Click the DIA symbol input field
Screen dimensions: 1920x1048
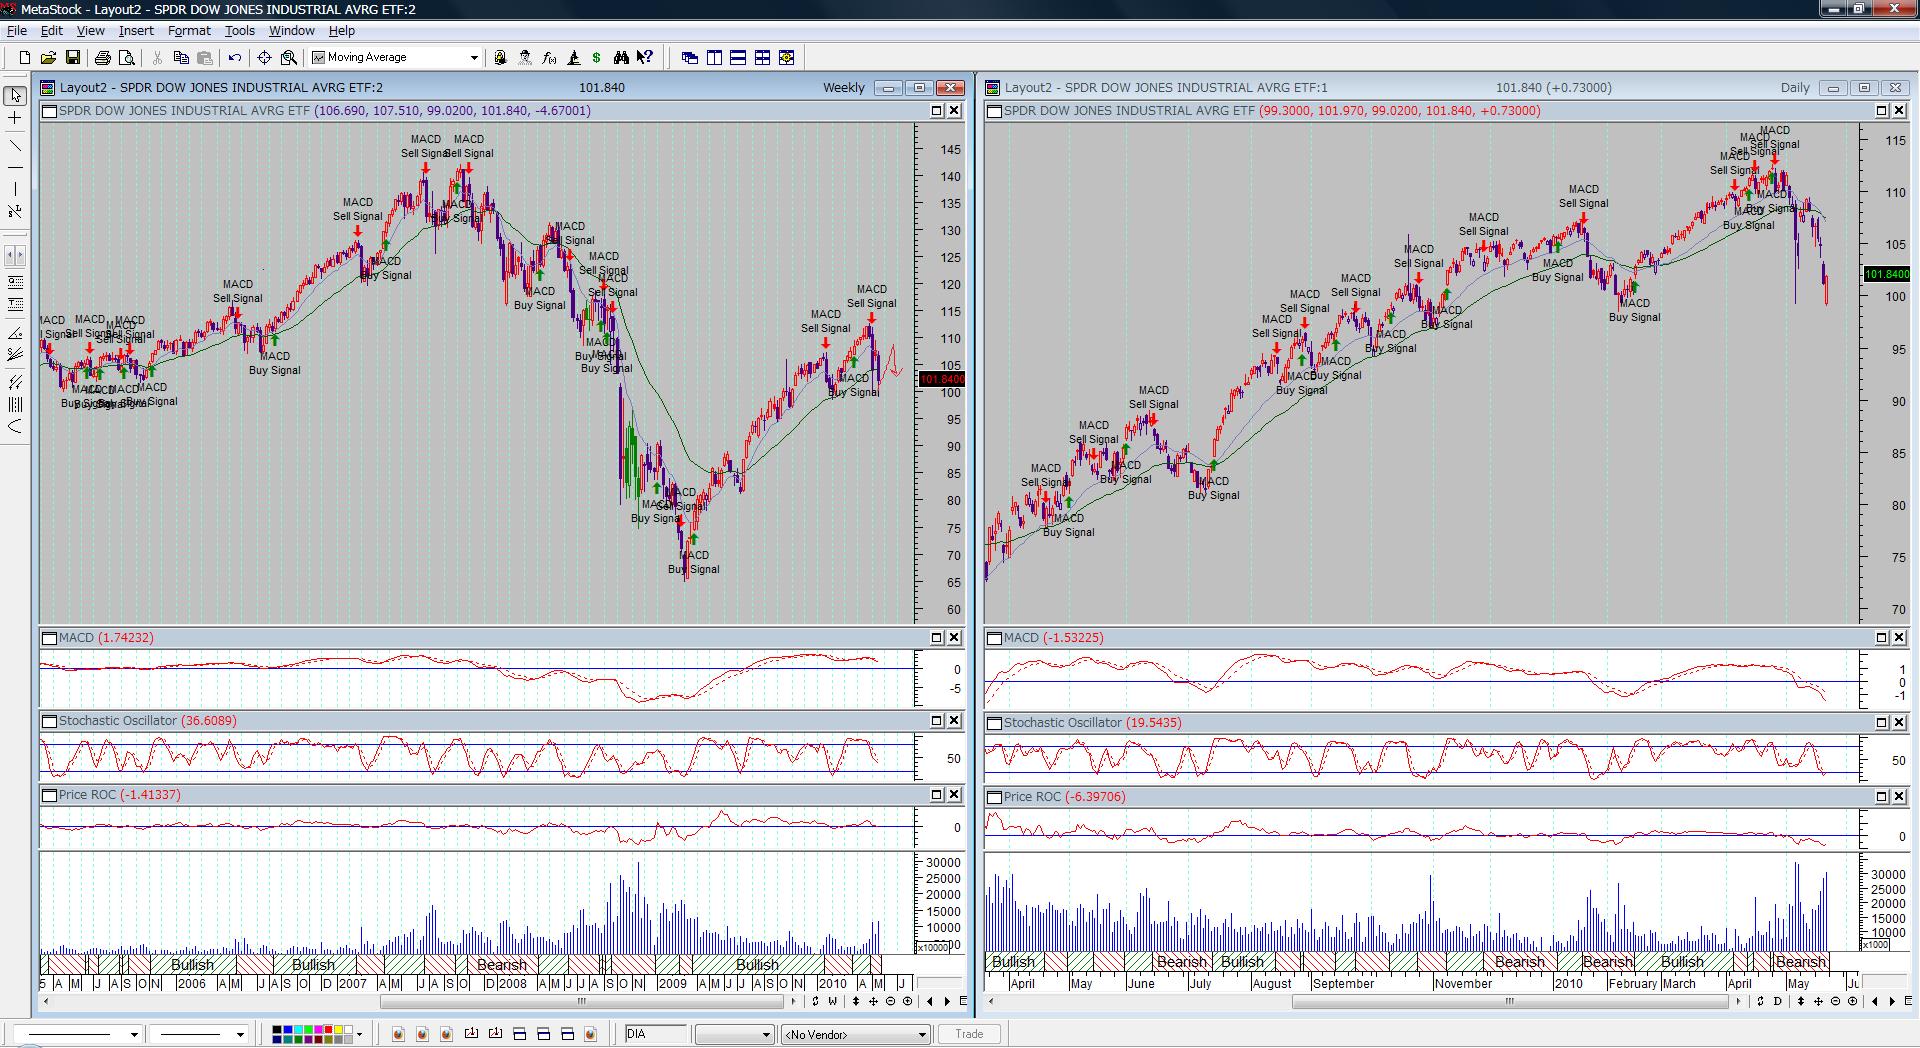pyautogui.click(x=655, y=1034)
